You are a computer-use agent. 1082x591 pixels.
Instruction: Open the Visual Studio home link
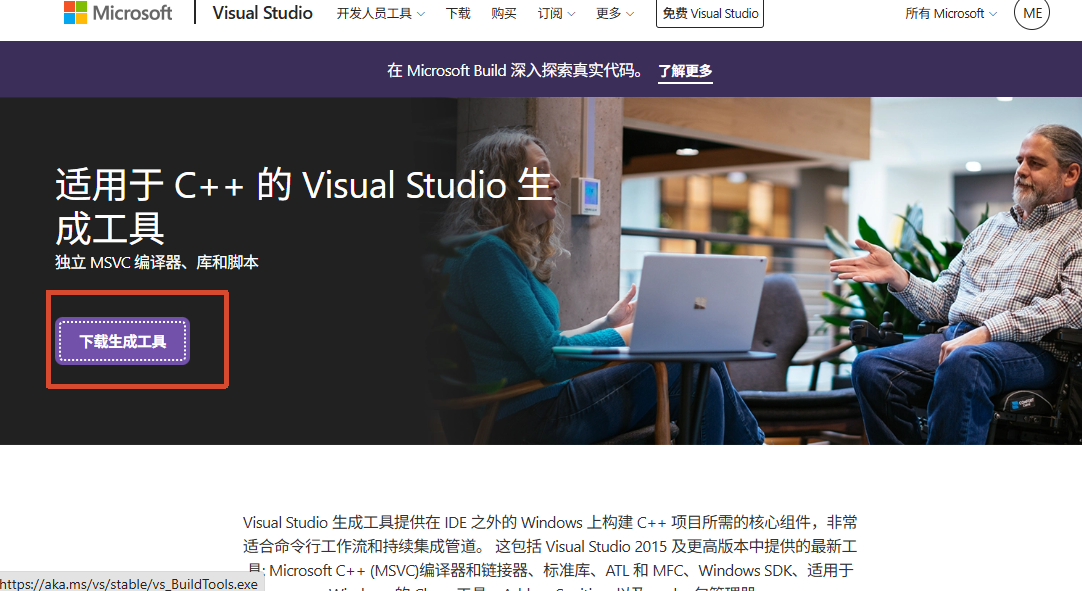coord(262,13)
